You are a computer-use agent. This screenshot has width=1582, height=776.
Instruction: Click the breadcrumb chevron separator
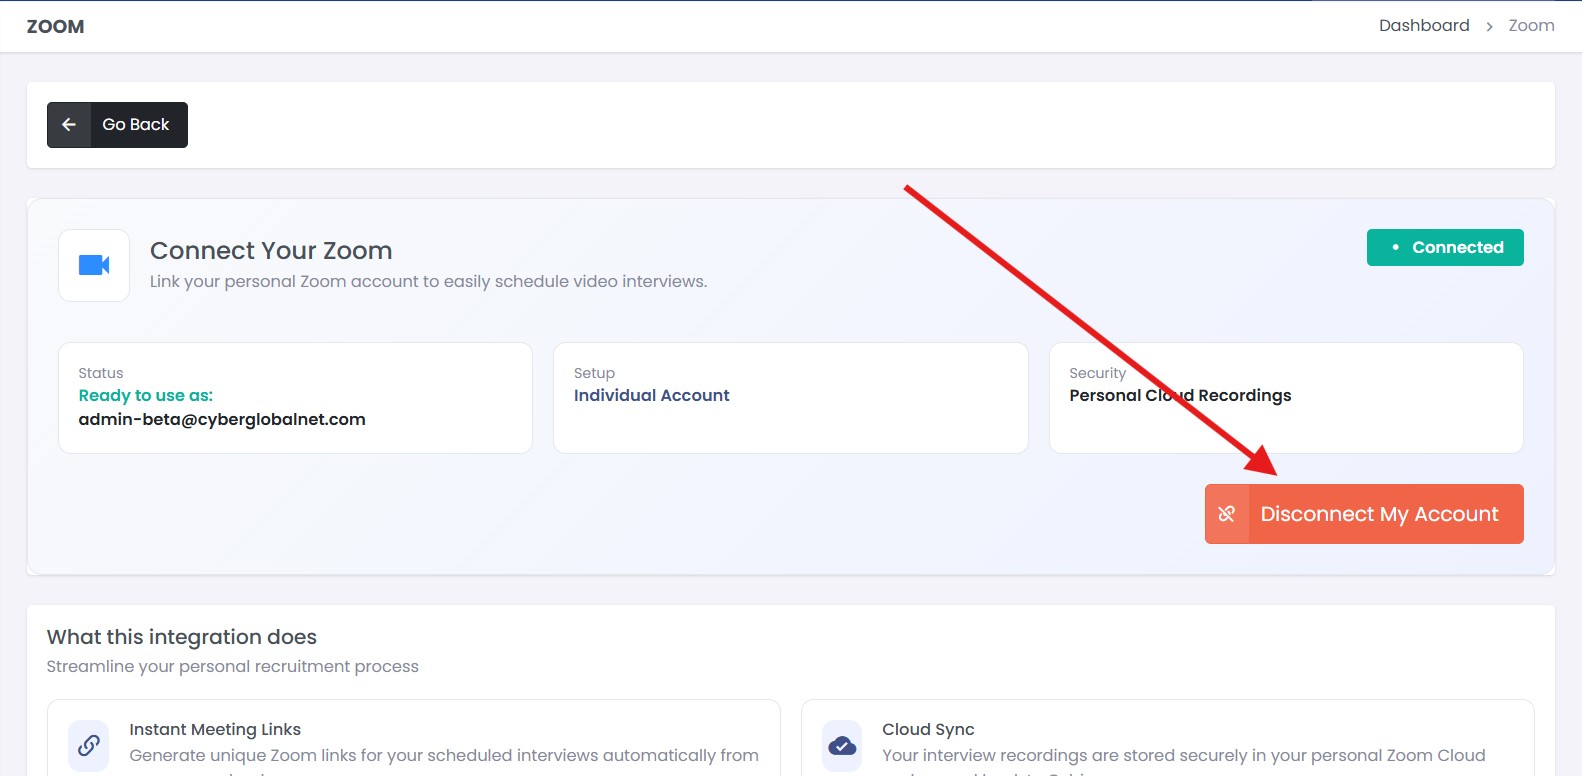1489,26
